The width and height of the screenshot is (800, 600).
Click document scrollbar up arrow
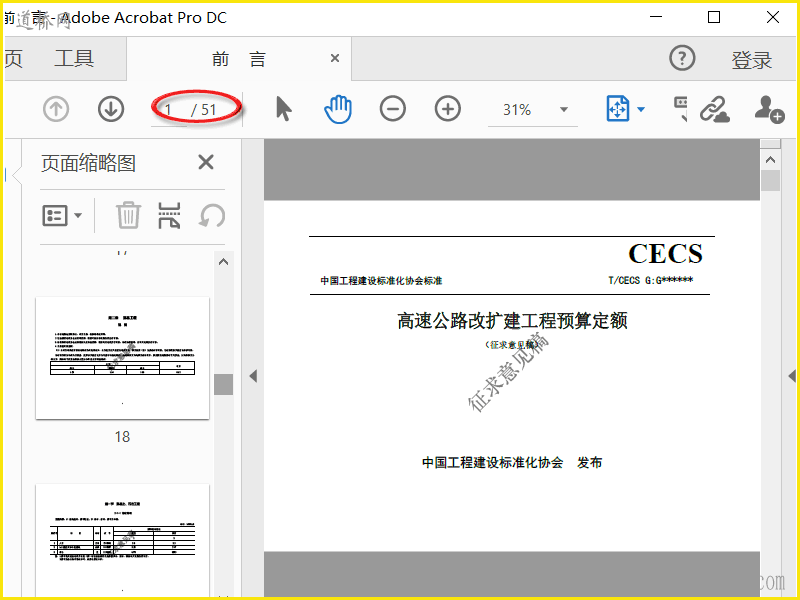click(770, 160)
